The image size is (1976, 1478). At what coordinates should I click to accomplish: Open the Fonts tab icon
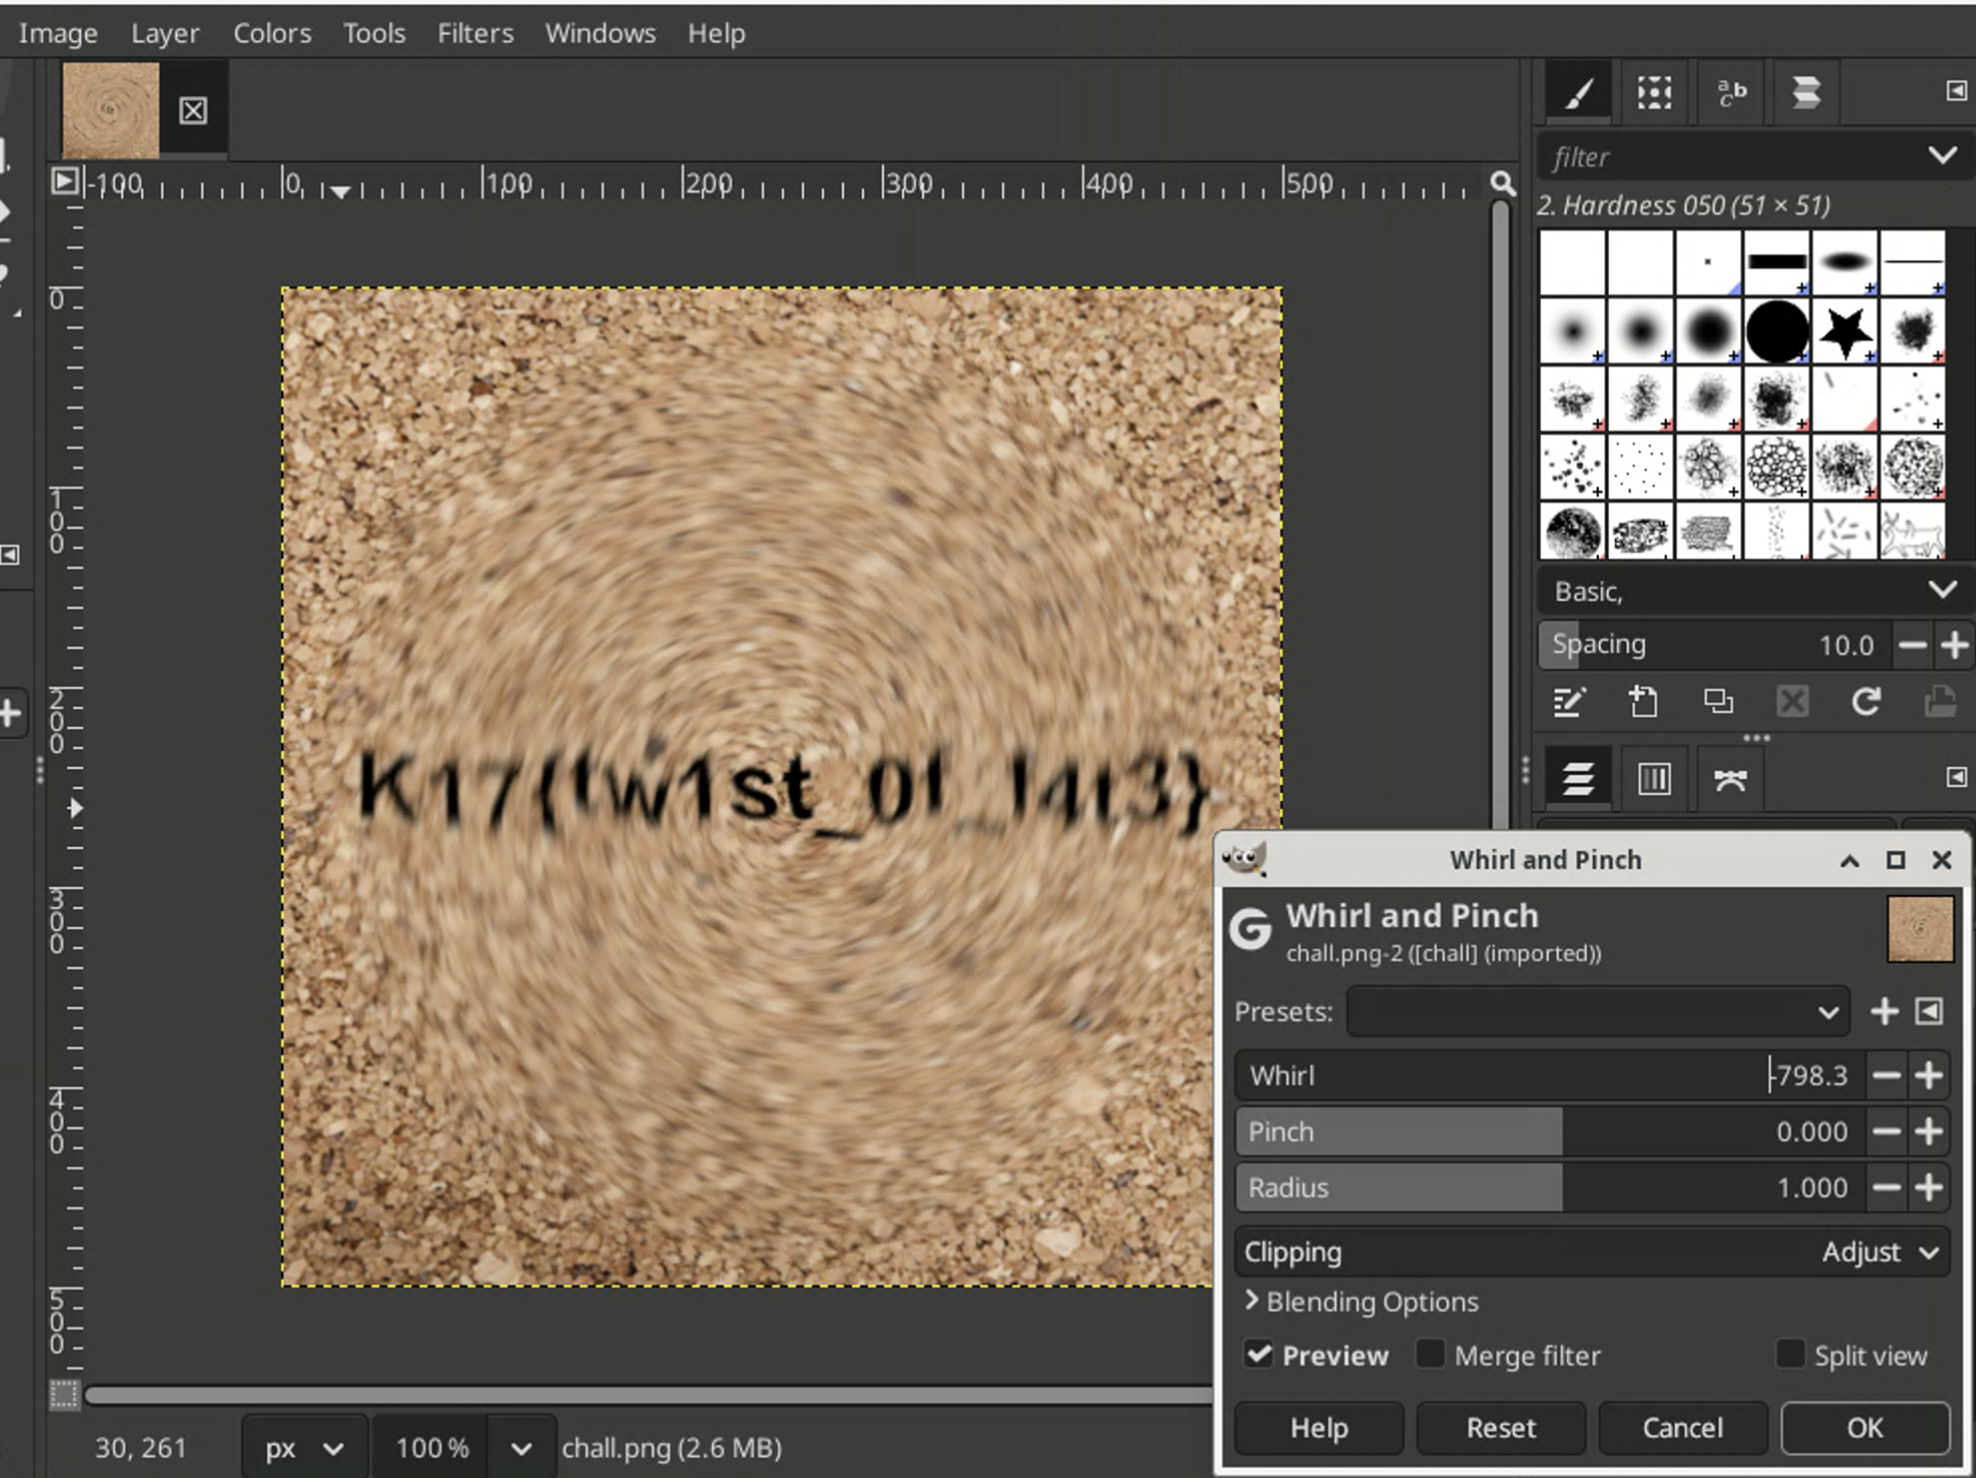click(x=1731, y=93)
